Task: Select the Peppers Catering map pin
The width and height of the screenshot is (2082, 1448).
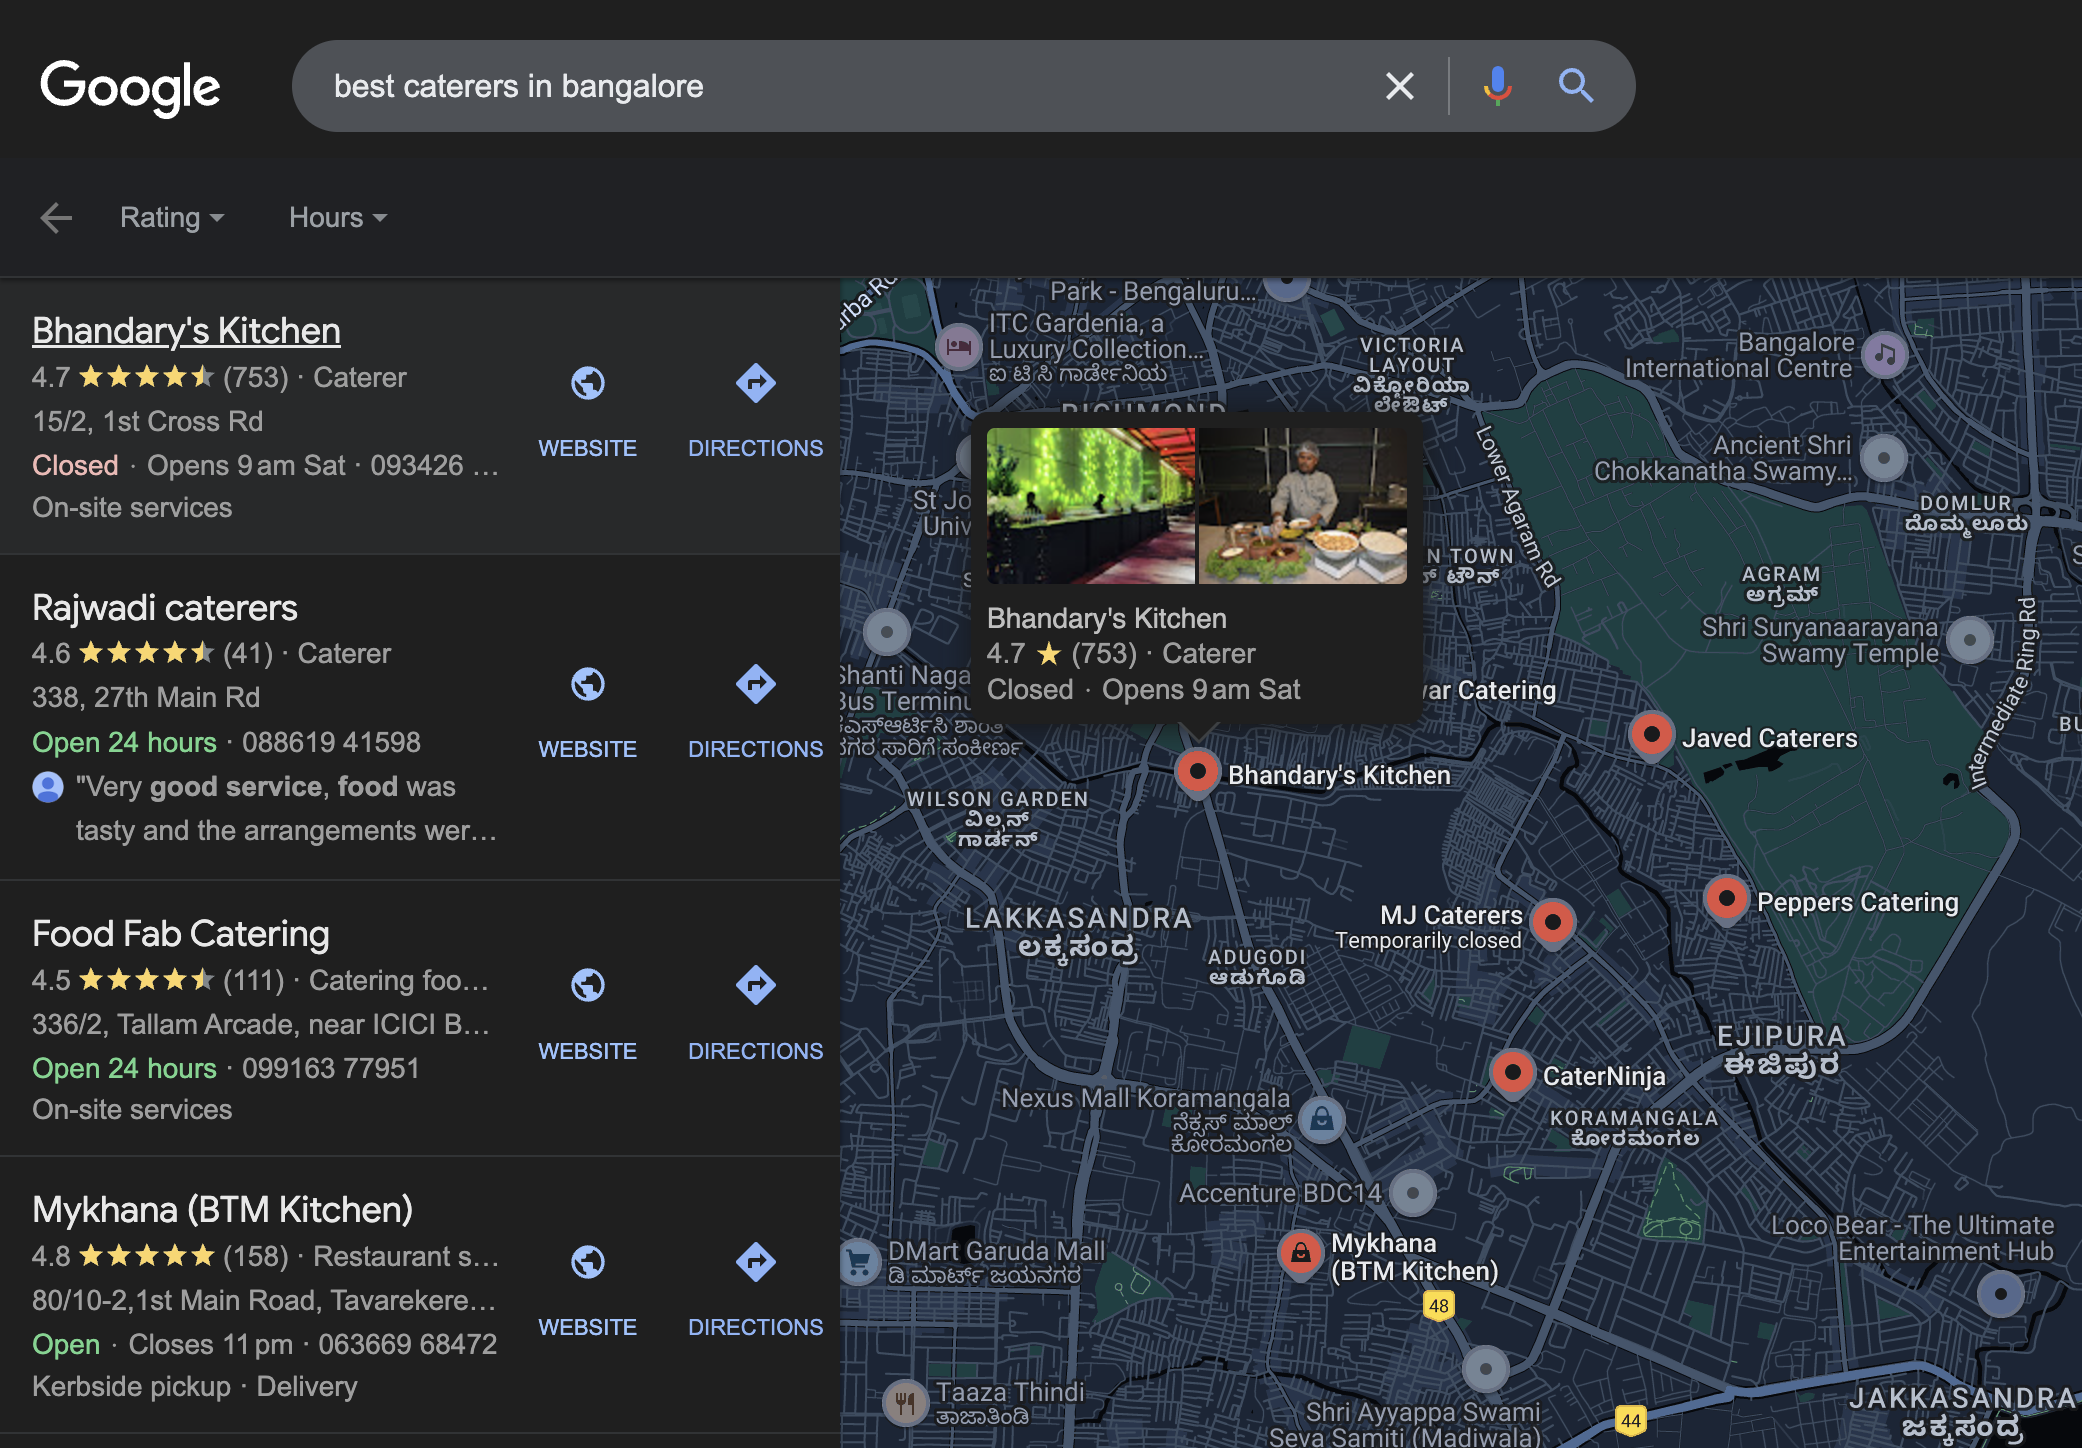Action: [1727, 899]
